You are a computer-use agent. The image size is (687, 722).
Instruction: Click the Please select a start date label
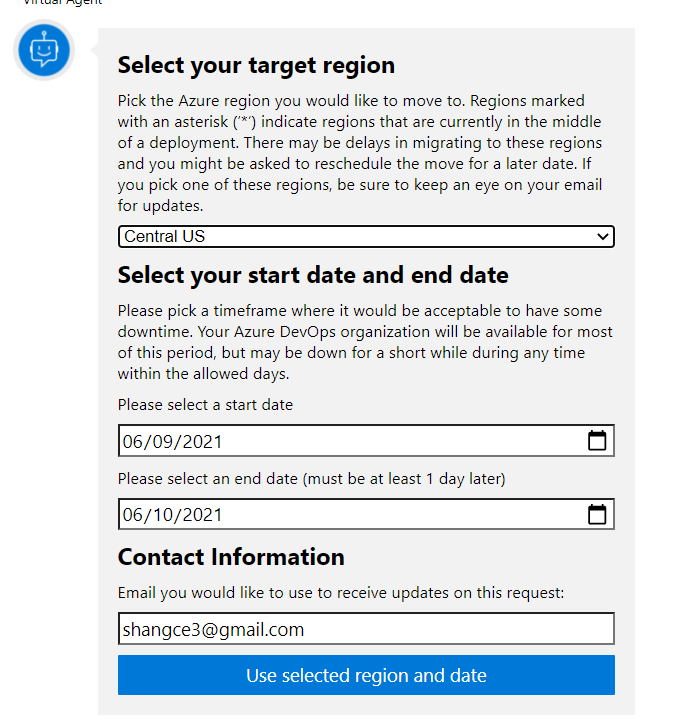[x=205, y=405]
